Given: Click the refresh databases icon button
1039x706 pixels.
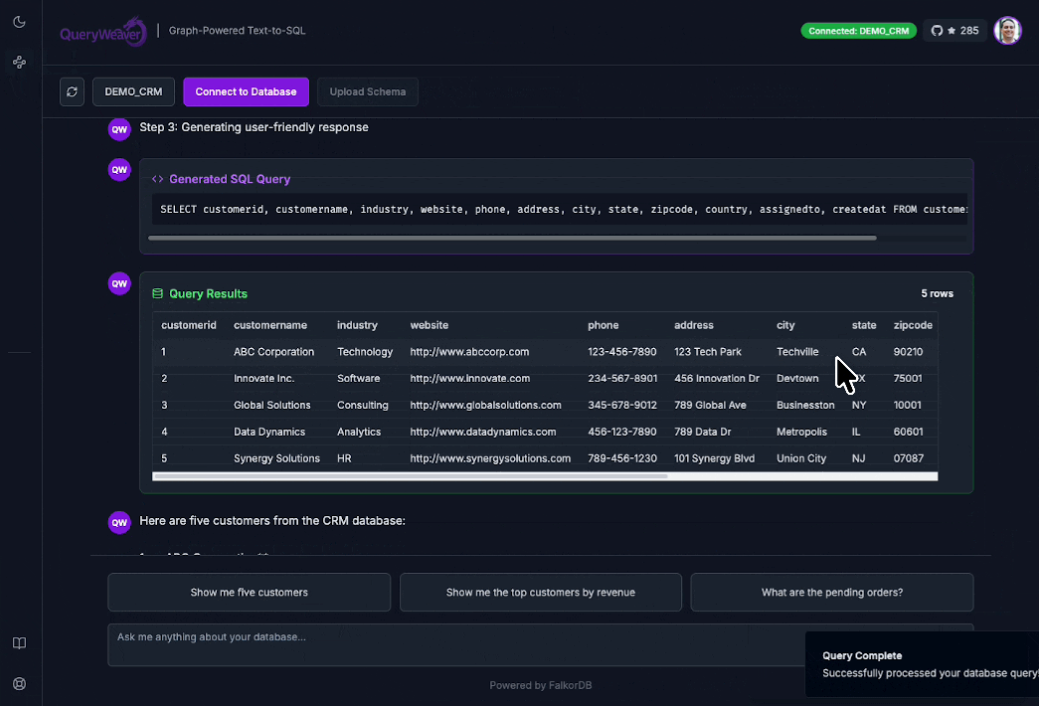Looking at the screenshot, I should click(72, 91).
